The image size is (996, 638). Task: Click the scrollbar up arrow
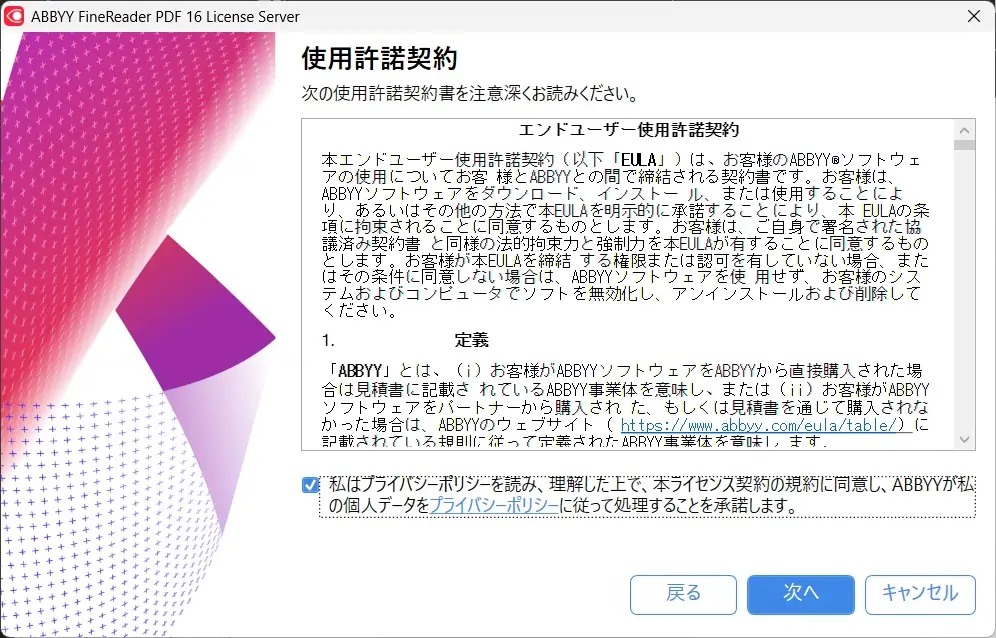[965, 129]
